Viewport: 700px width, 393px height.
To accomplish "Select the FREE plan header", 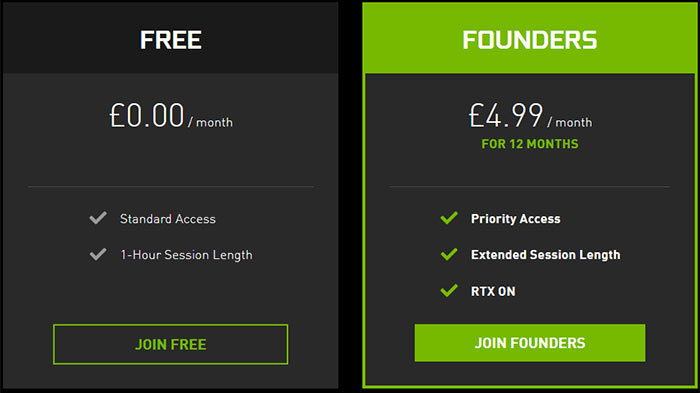I will coord(171,38).
